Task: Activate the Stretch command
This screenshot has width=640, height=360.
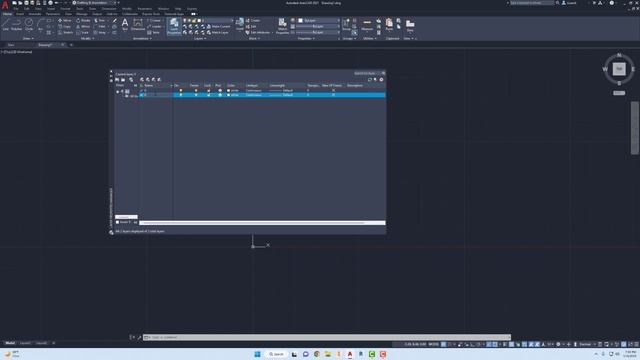Action: pos(65,33)
